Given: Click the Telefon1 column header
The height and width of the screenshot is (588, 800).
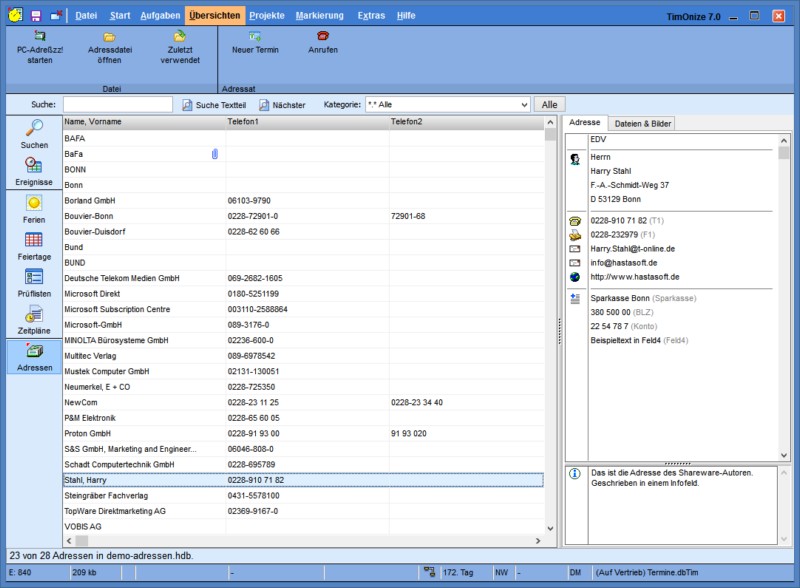Looking at the screenshot, I should pyautogui.click(x=307, y=122).
